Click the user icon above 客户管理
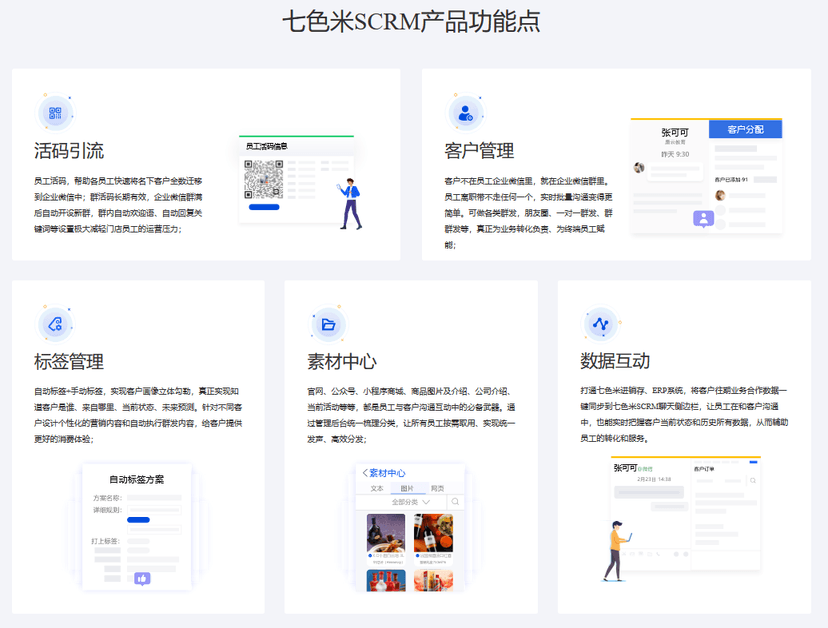 [x=465, y=113]
